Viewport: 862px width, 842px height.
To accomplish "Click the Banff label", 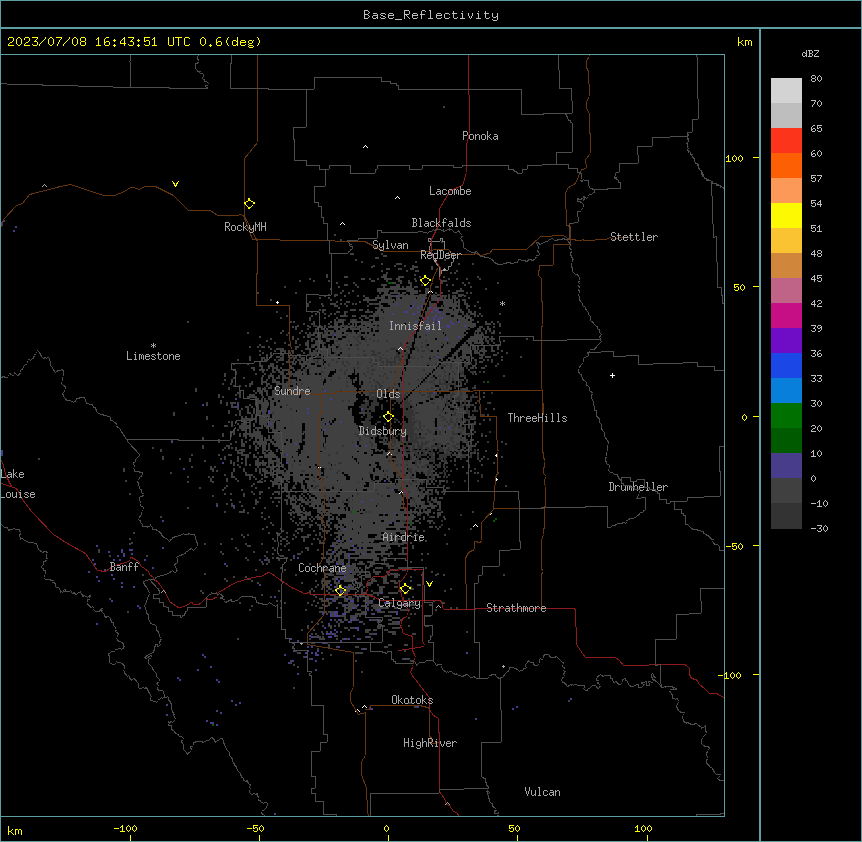I will click(x=124, y=567).
